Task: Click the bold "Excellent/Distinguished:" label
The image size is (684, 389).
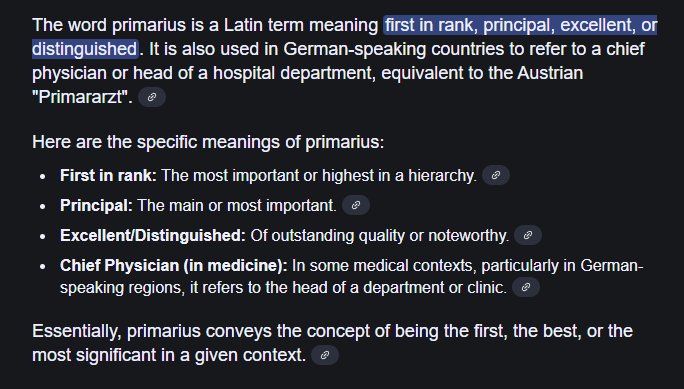Action: 153,235
